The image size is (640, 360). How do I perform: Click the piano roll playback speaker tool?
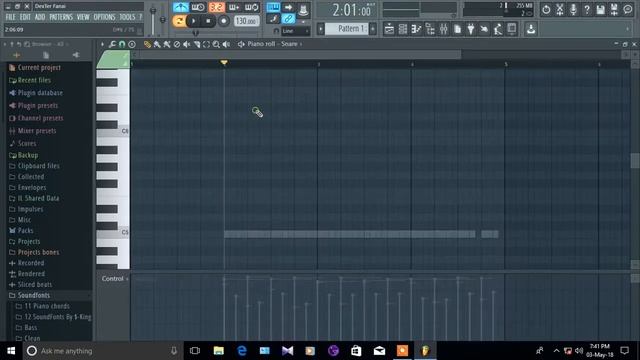click(x=226, y=44)
